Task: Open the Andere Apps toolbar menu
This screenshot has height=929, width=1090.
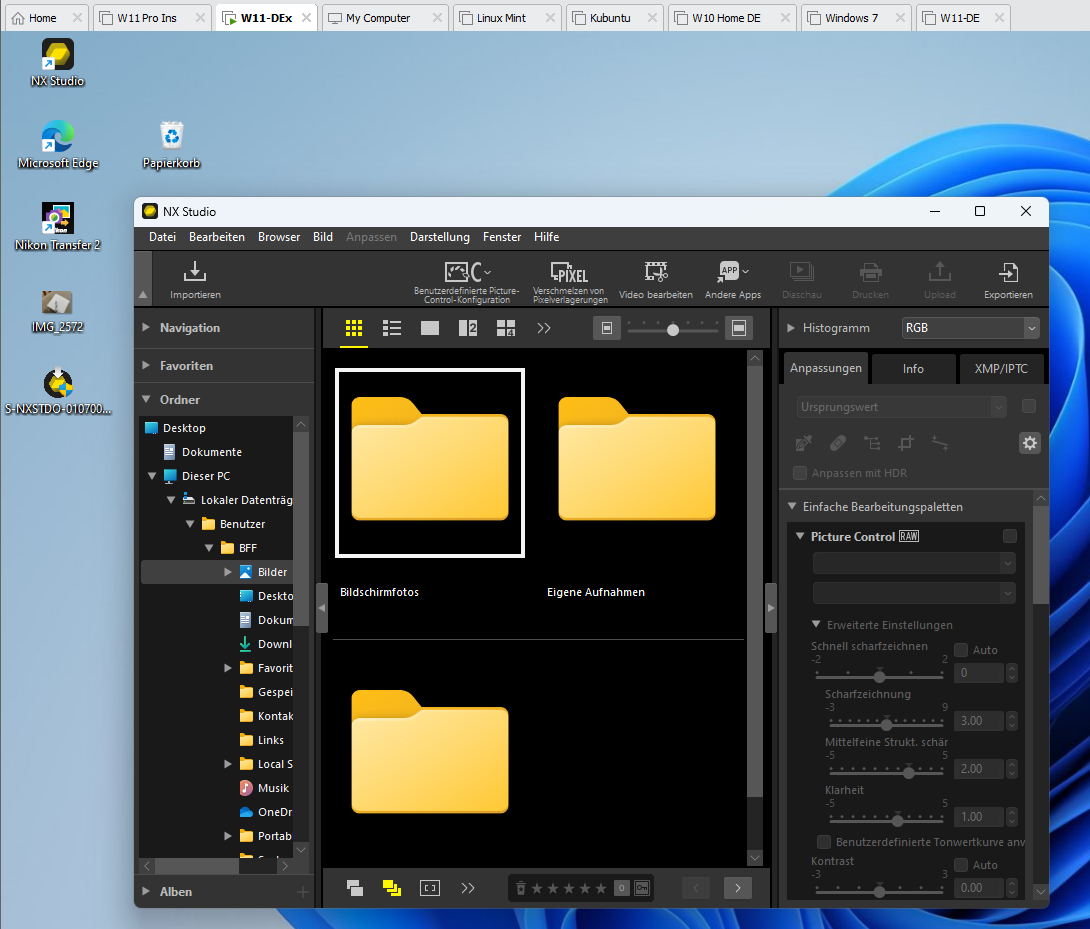Action: 733,280
